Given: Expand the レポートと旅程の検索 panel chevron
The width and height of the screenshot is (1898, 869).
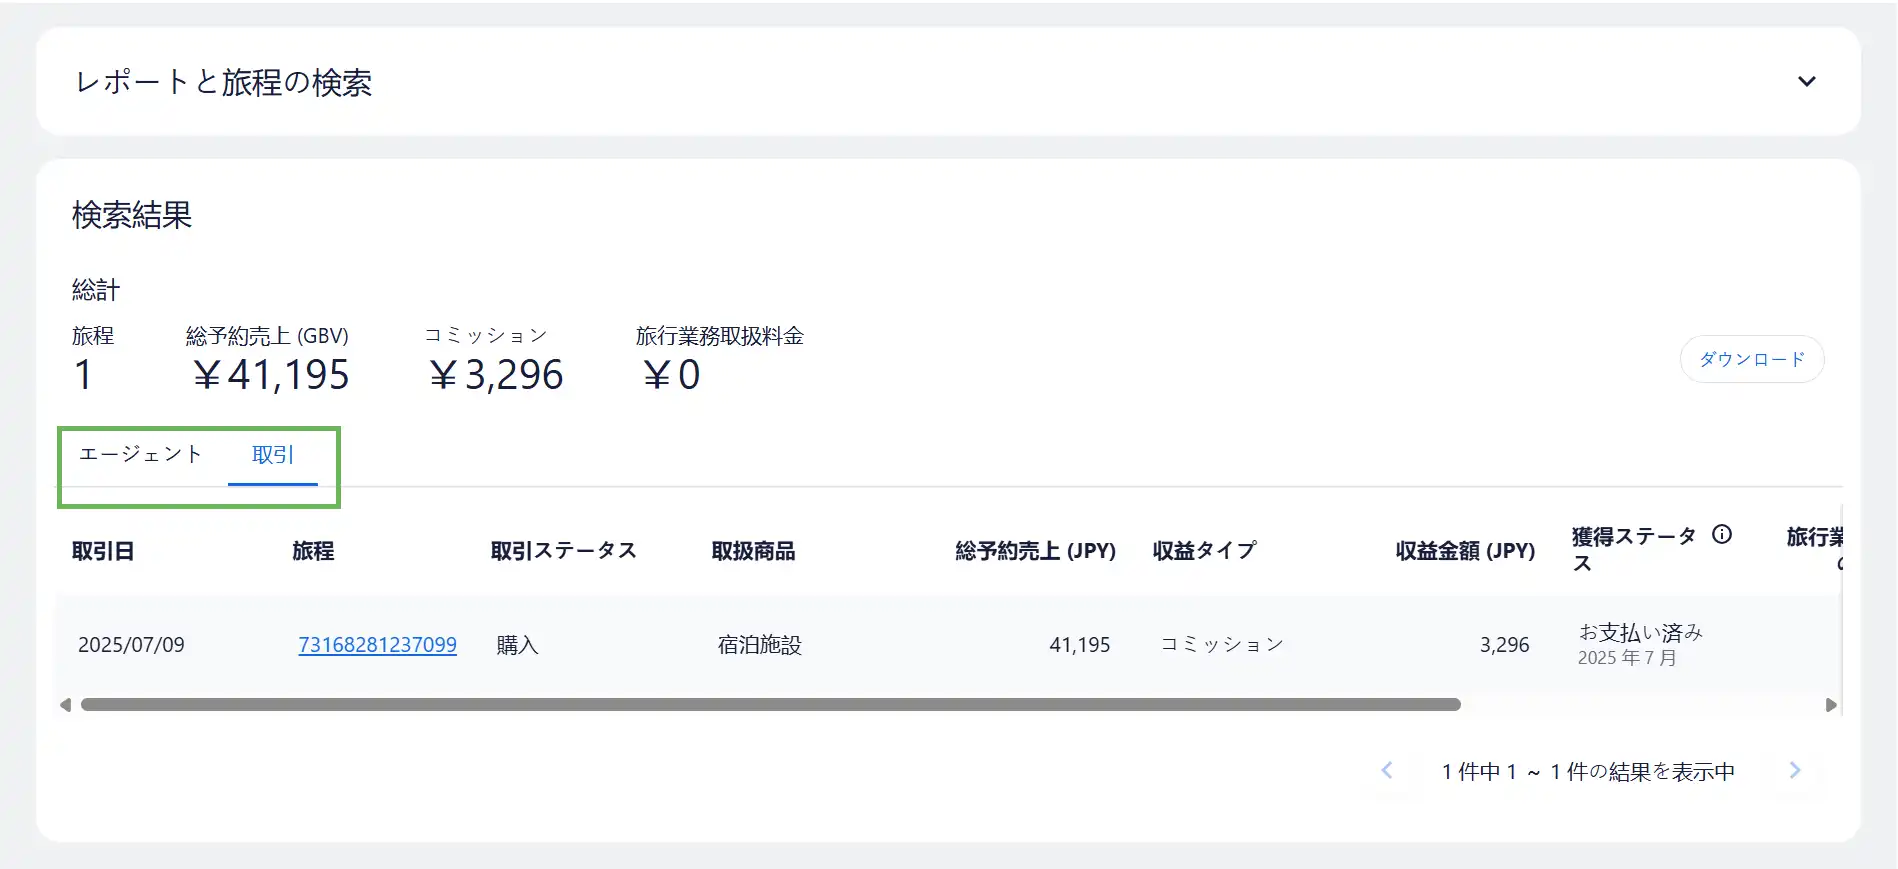Looking at the screenshot, I should tap(1806, 82).
